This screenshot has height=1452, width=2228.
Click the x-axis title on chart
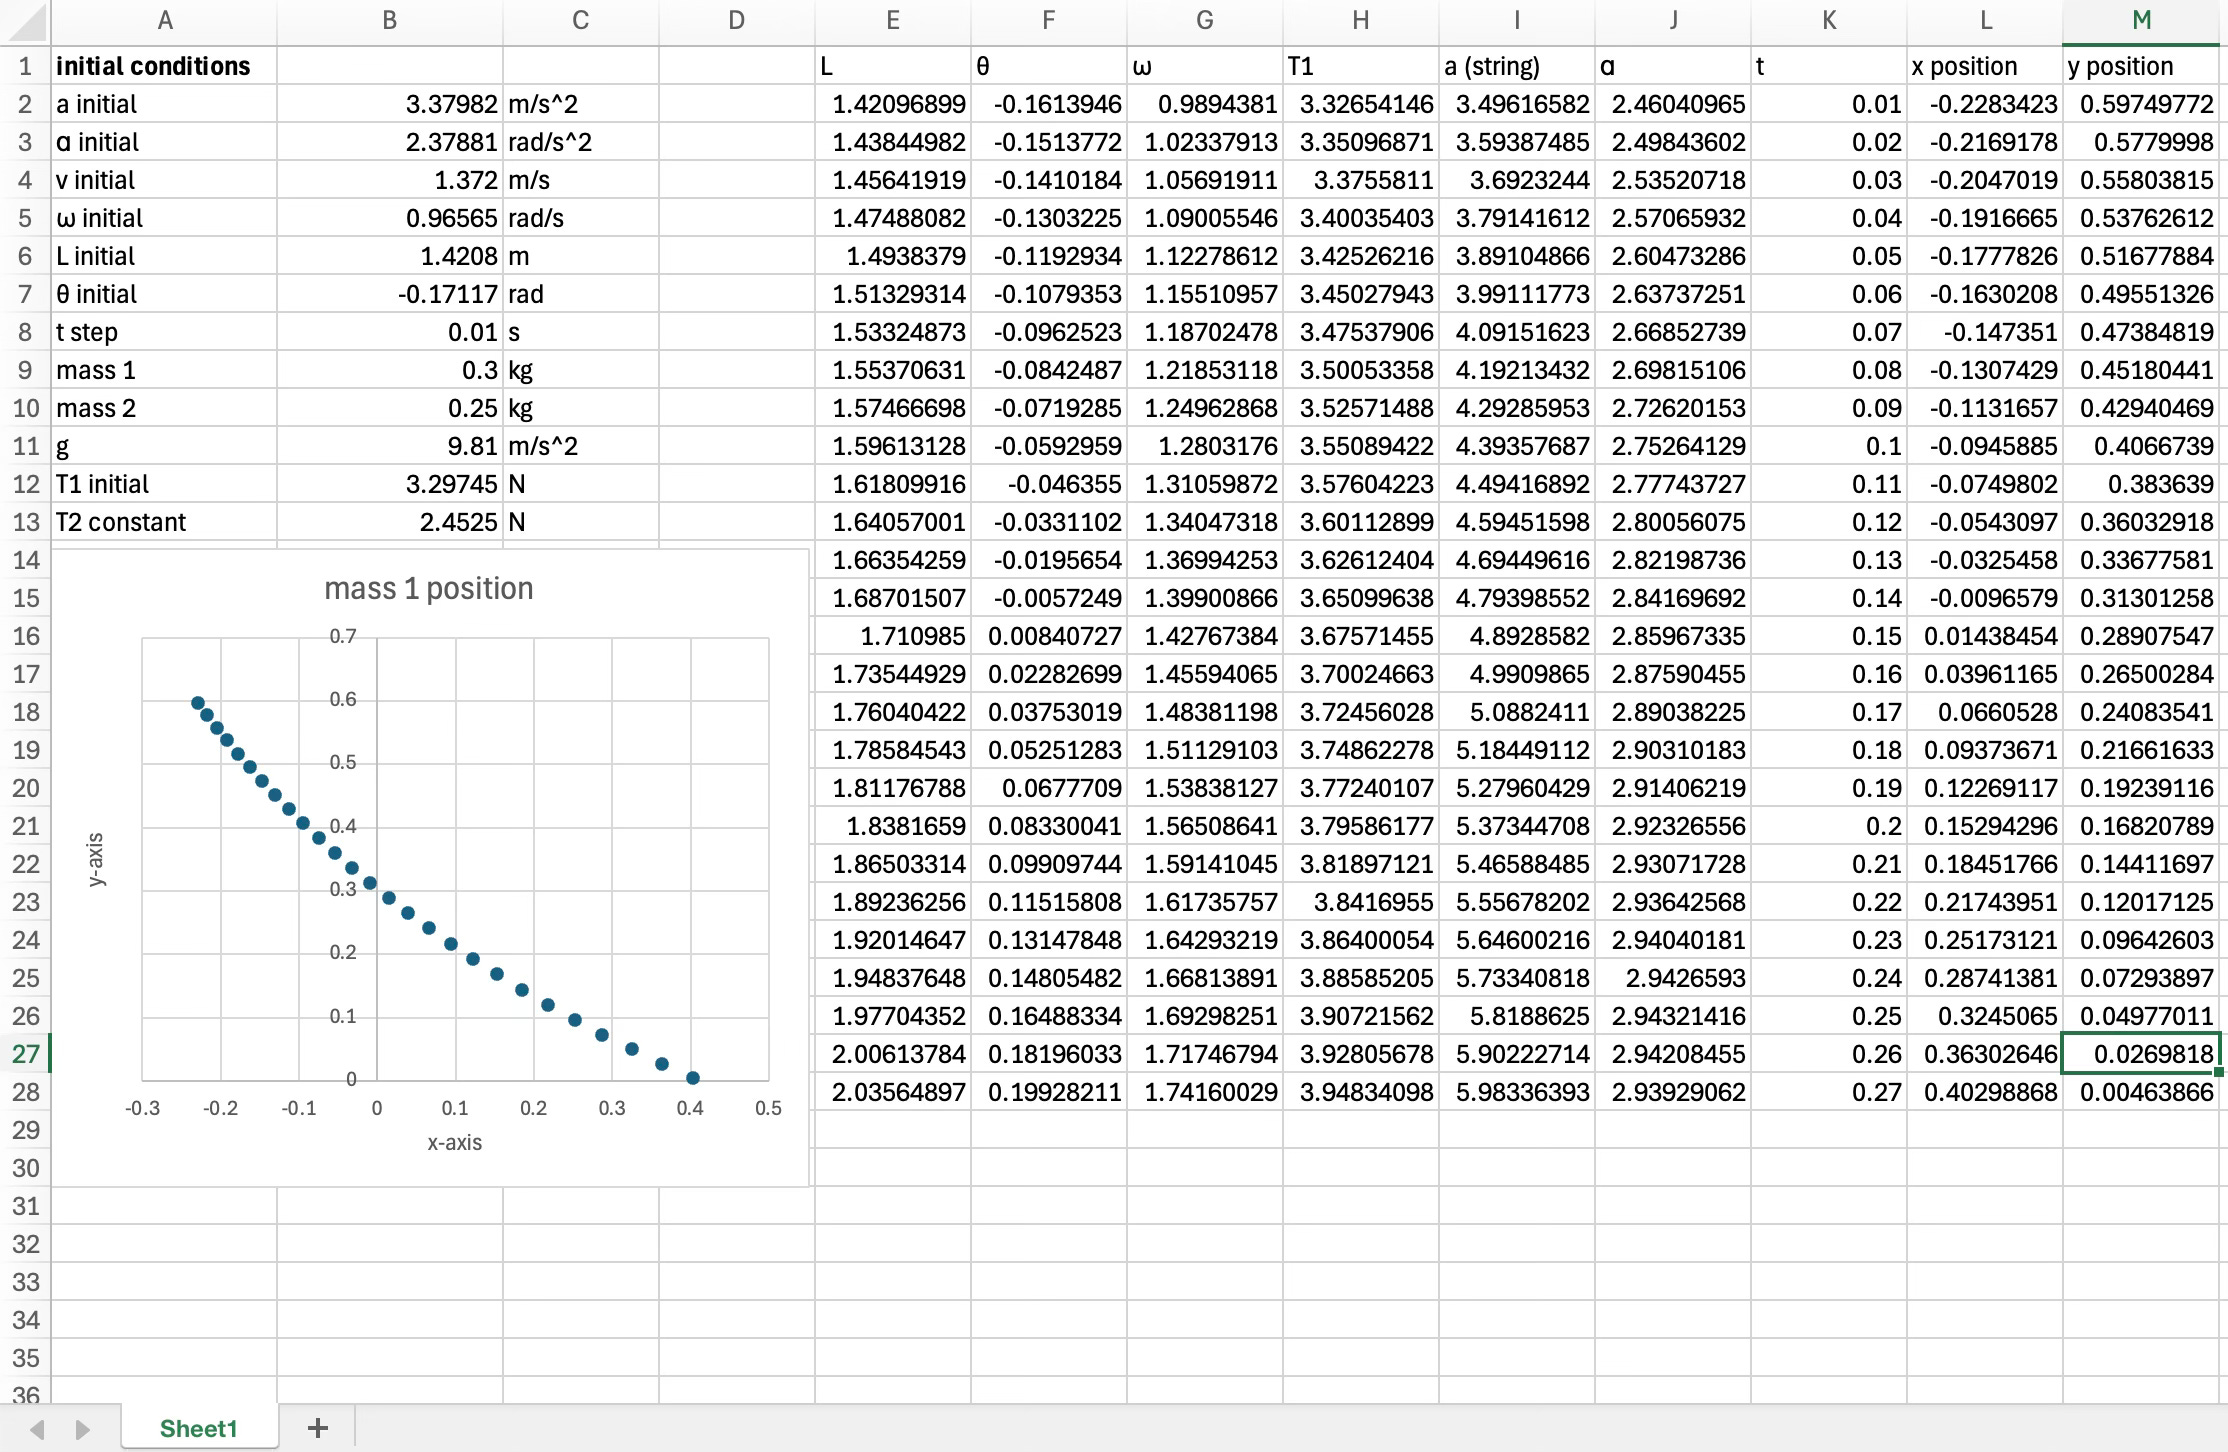pyautogui.click(x=454, y=1142)
